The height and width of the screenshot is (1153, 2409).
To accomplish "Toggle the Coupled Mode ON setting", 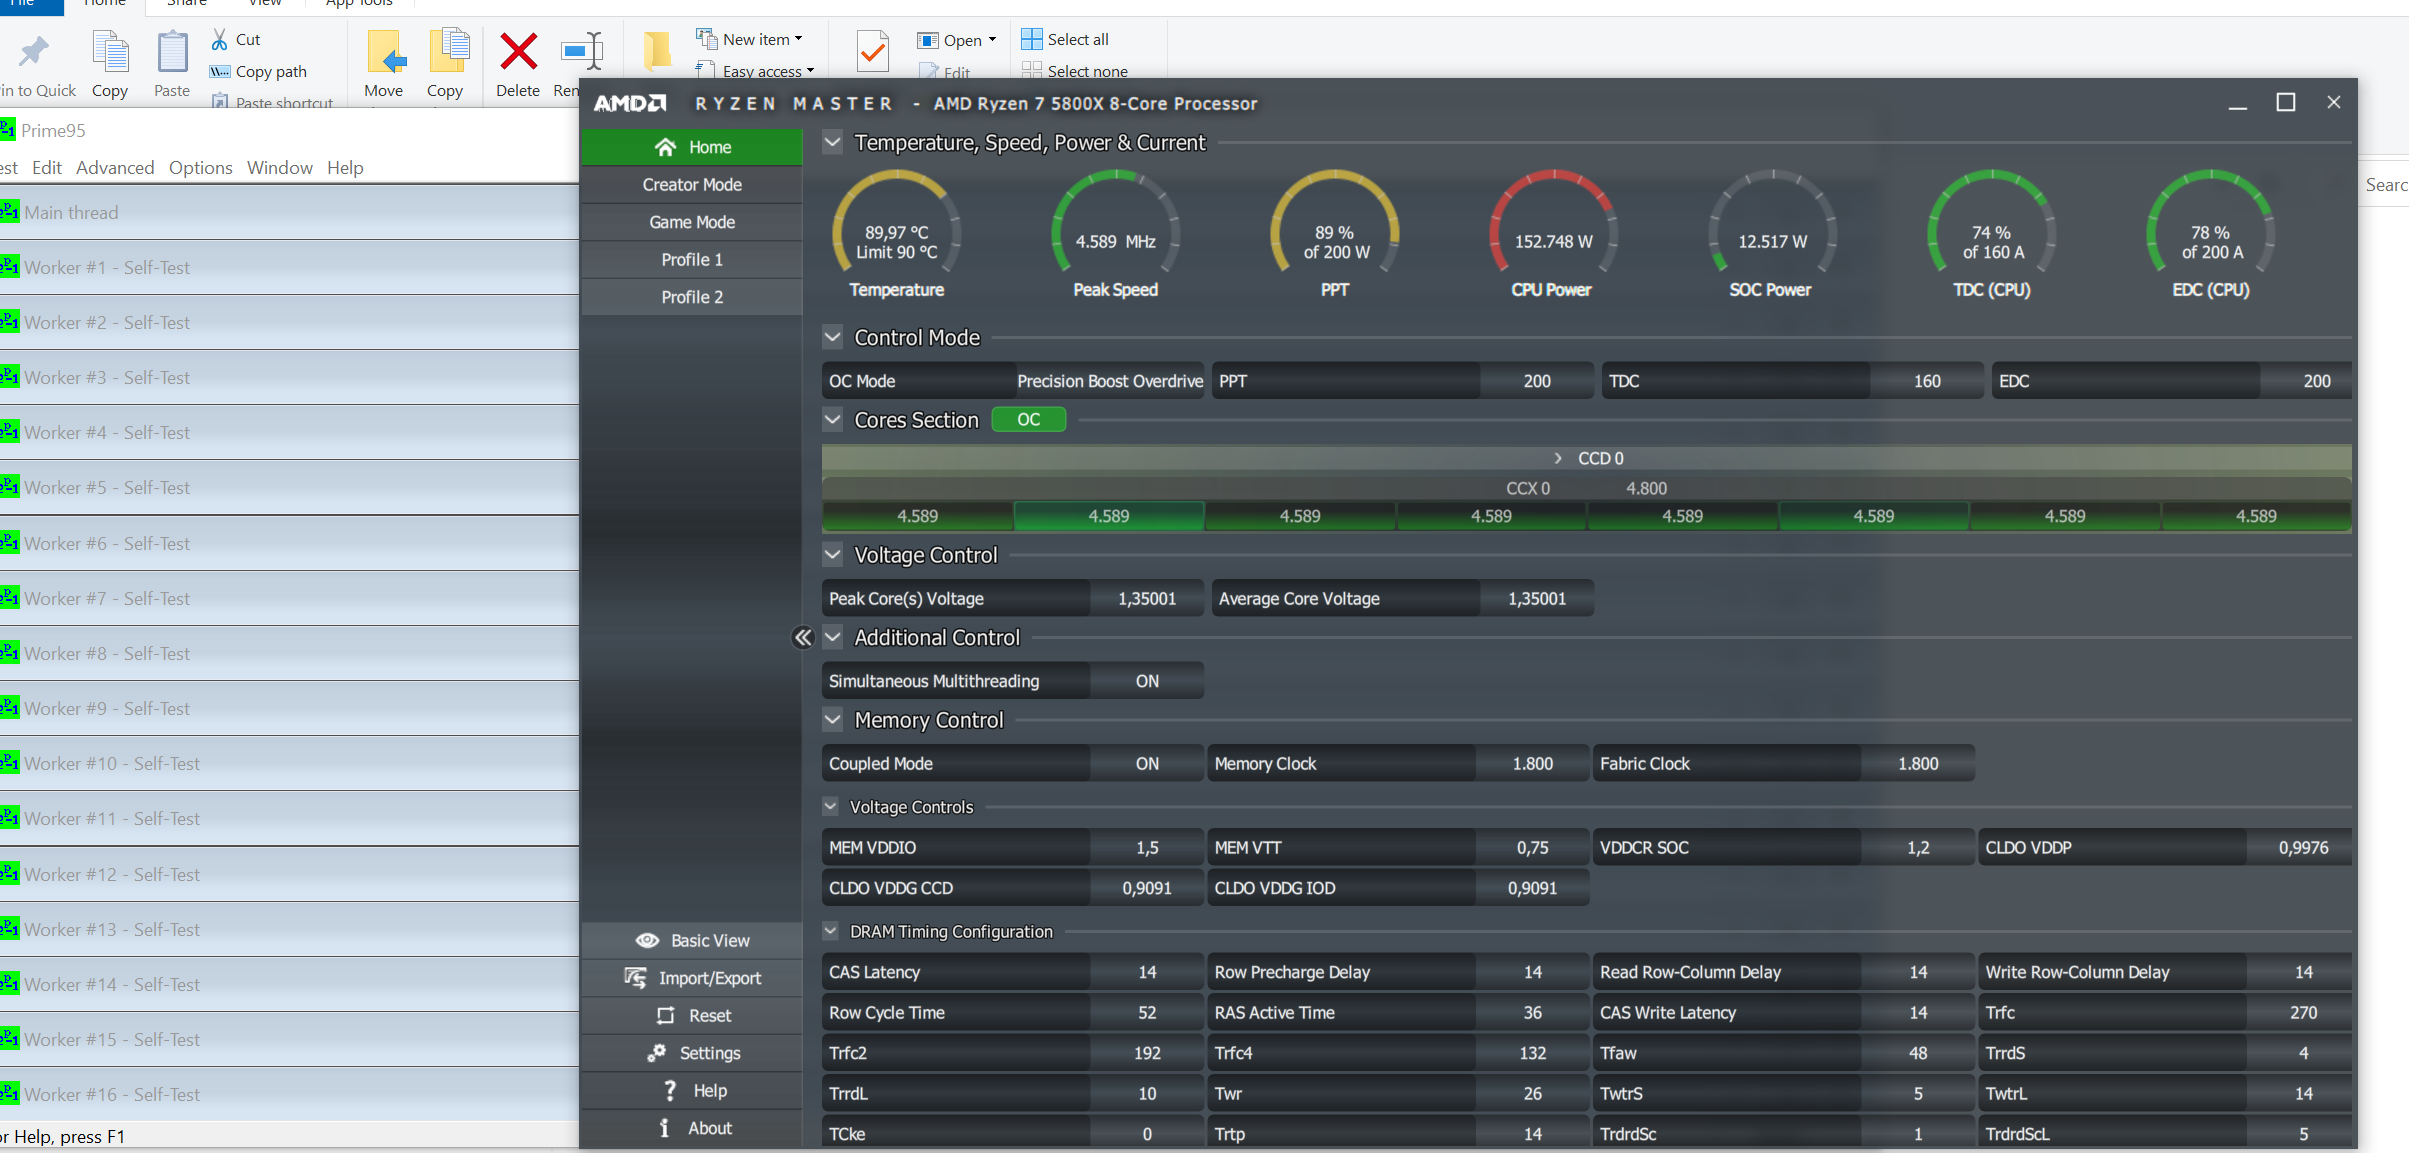I will [x=1146, y=764].
